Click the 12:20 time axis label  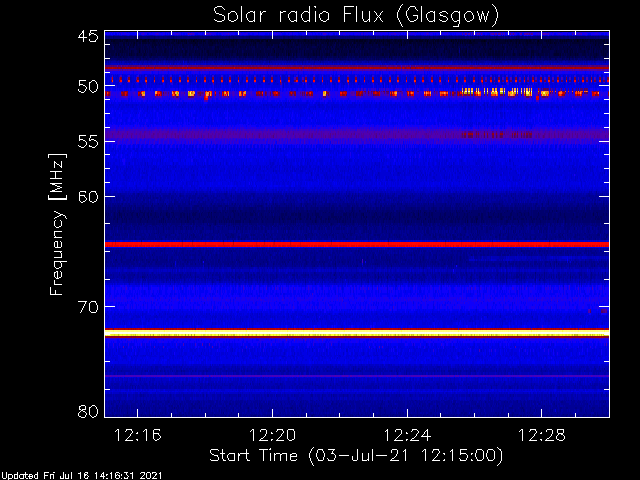click(x=272, y=435)
